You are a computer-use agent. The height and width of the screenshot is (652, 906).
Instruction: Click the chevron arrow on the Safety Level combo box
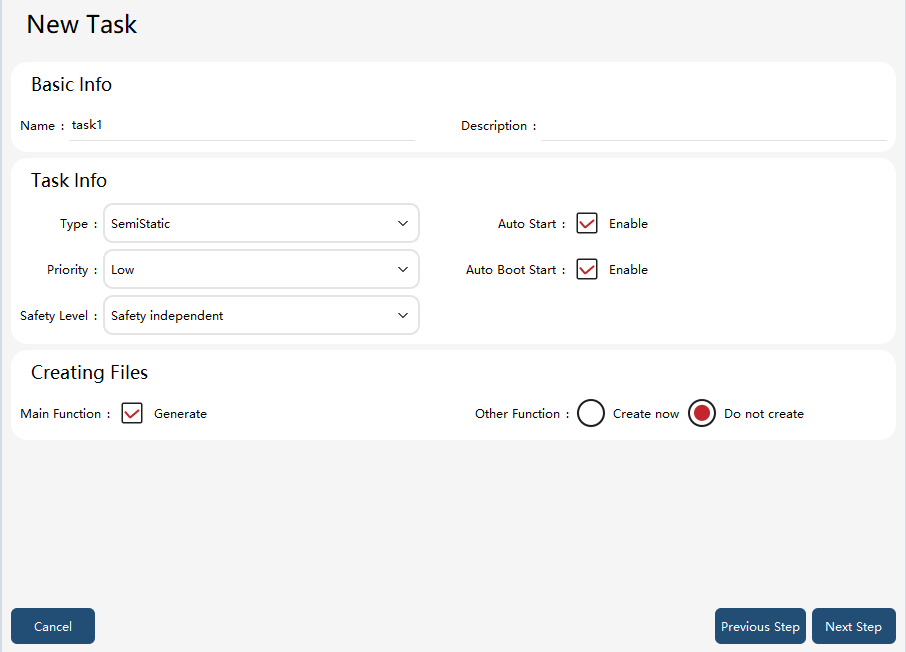[403, 315]
